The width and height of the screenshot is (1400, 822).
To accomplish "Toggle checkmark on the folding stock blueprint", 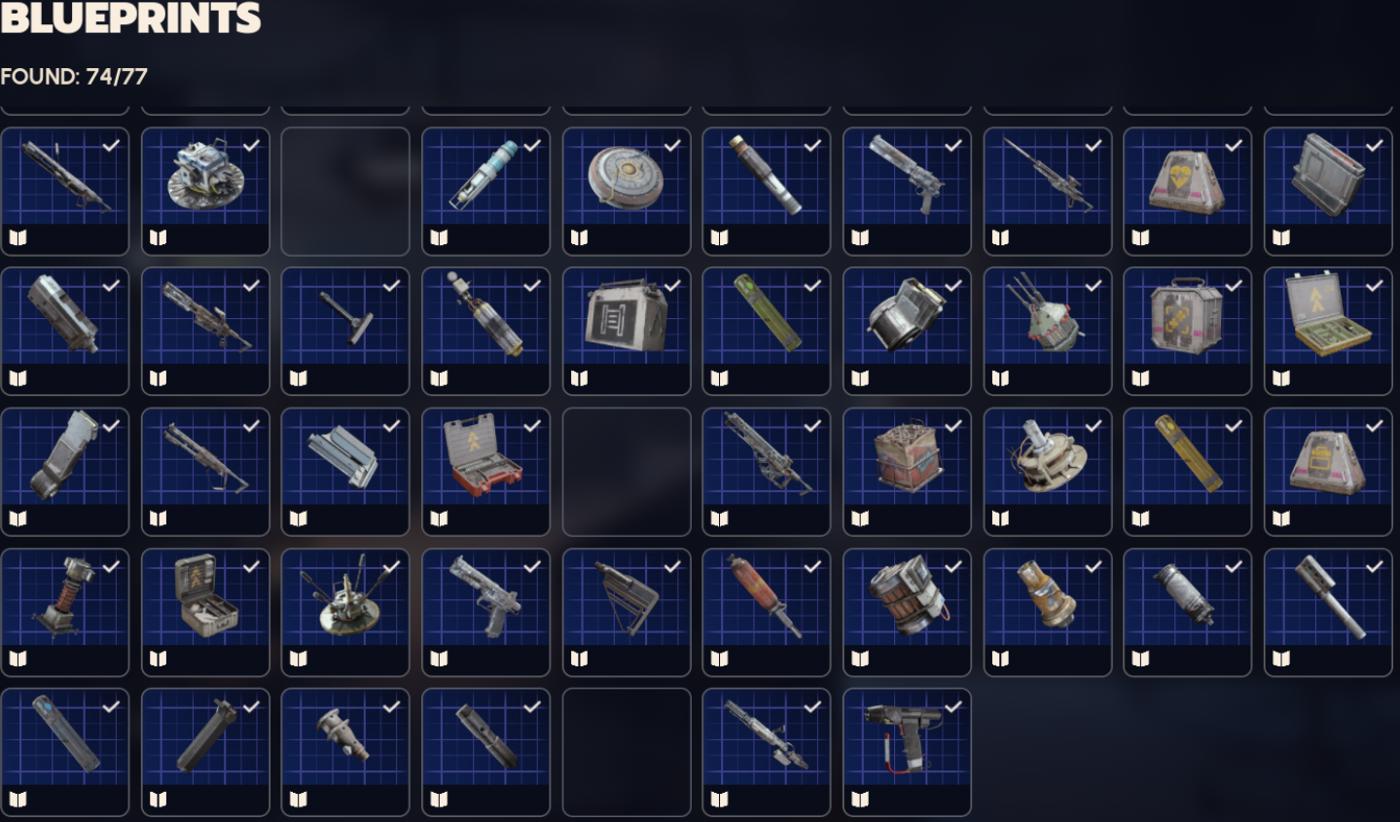I will tap(672, 566).
